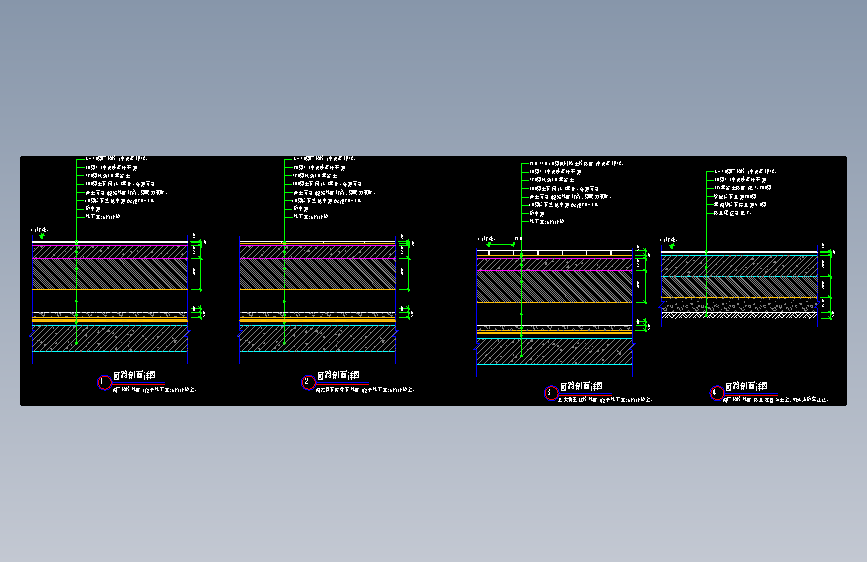
Task: Click the last leader annotation of section 4
Action: click(x=732, y=212)
